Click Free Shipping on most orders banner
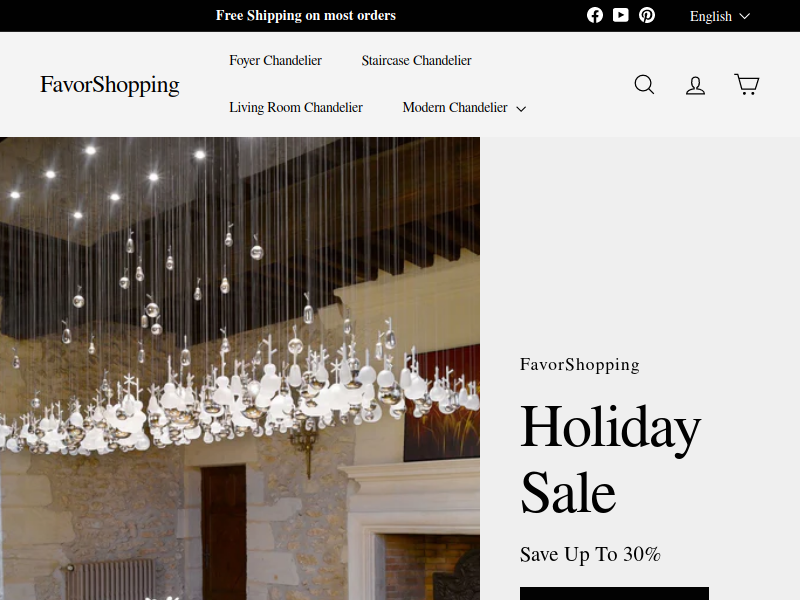 point(306,15)
